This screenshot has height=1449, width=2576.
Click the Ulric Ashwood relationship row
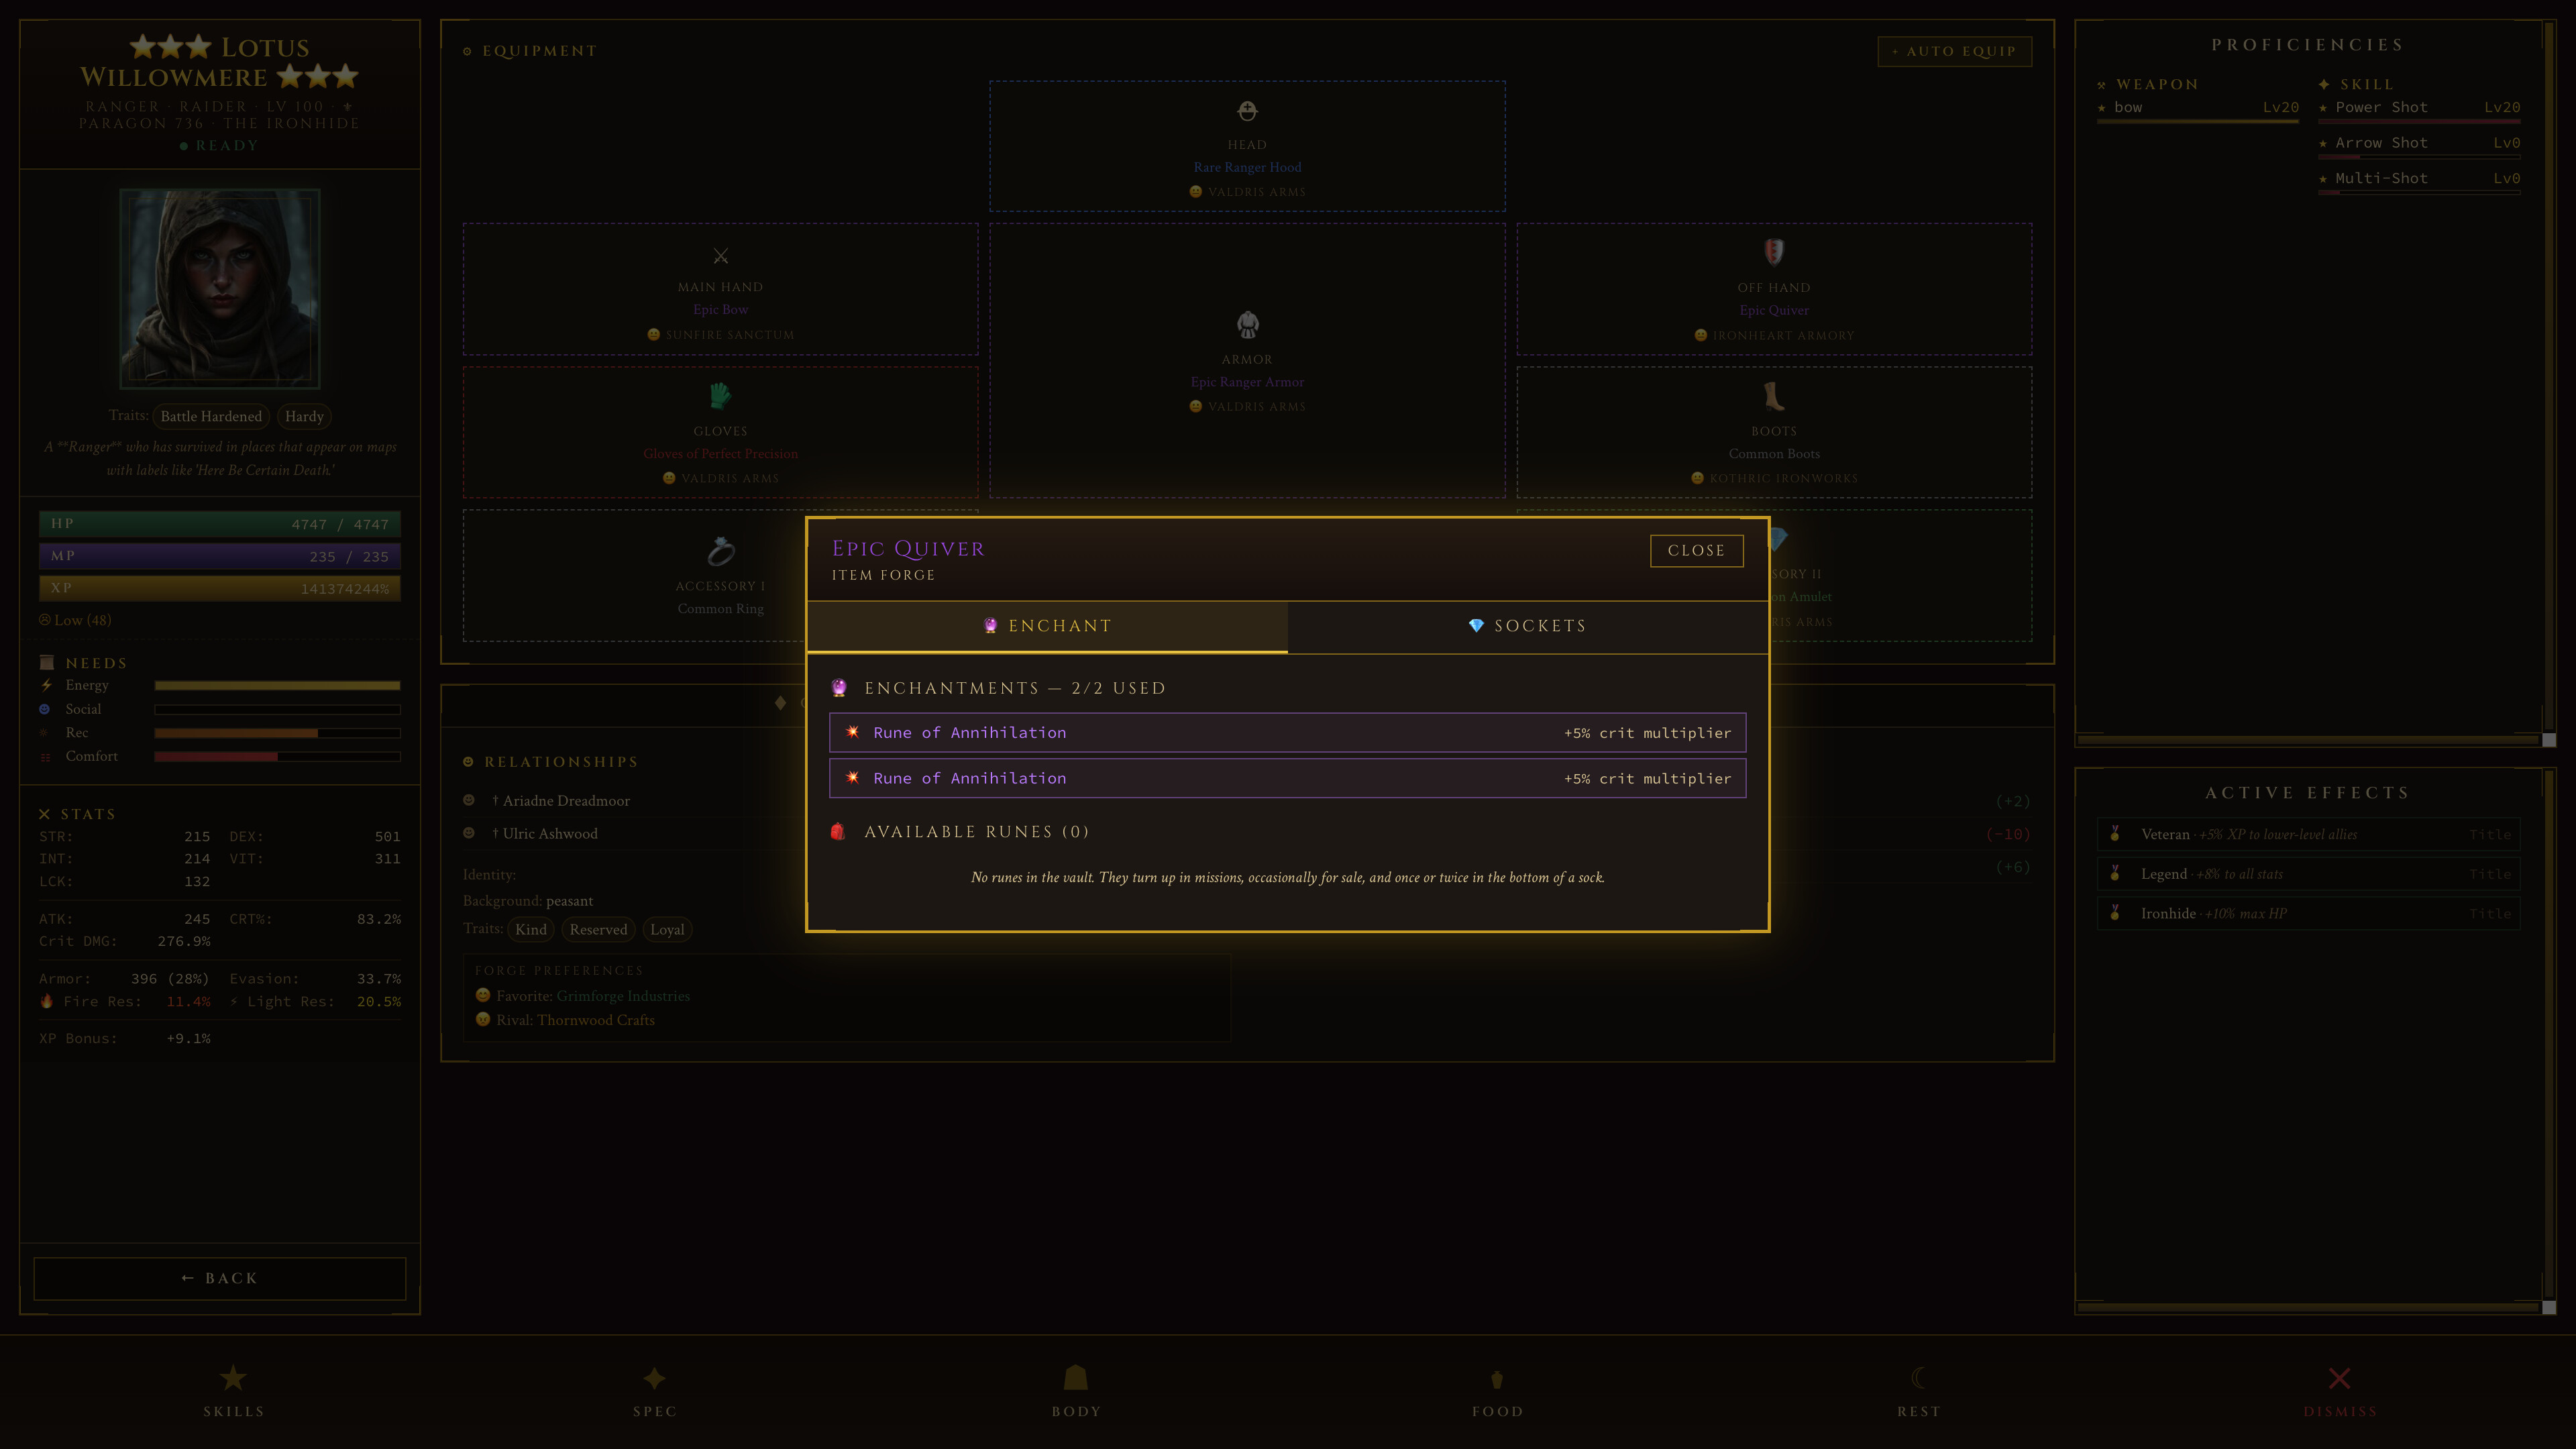tap(1246, 834)
